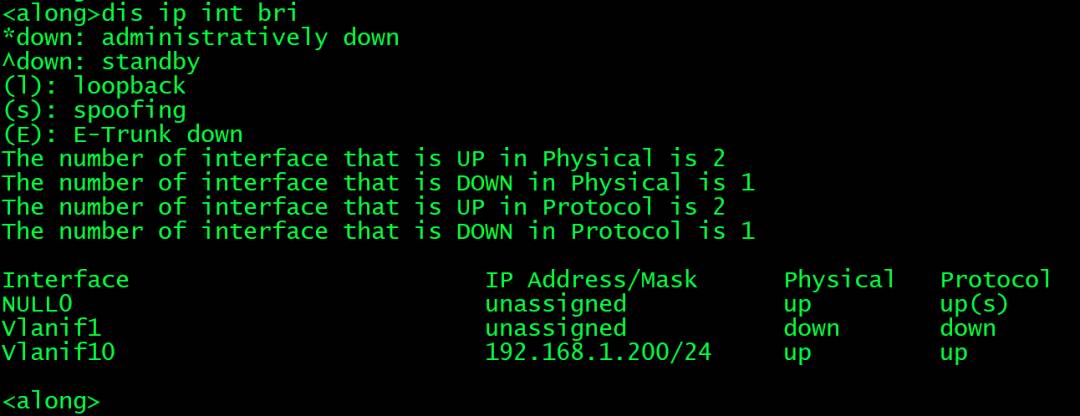The height and width of the screenshot is (416, 1080).
Task: Click the '^down: standby' legend line
Action: [x=101, y=62]
